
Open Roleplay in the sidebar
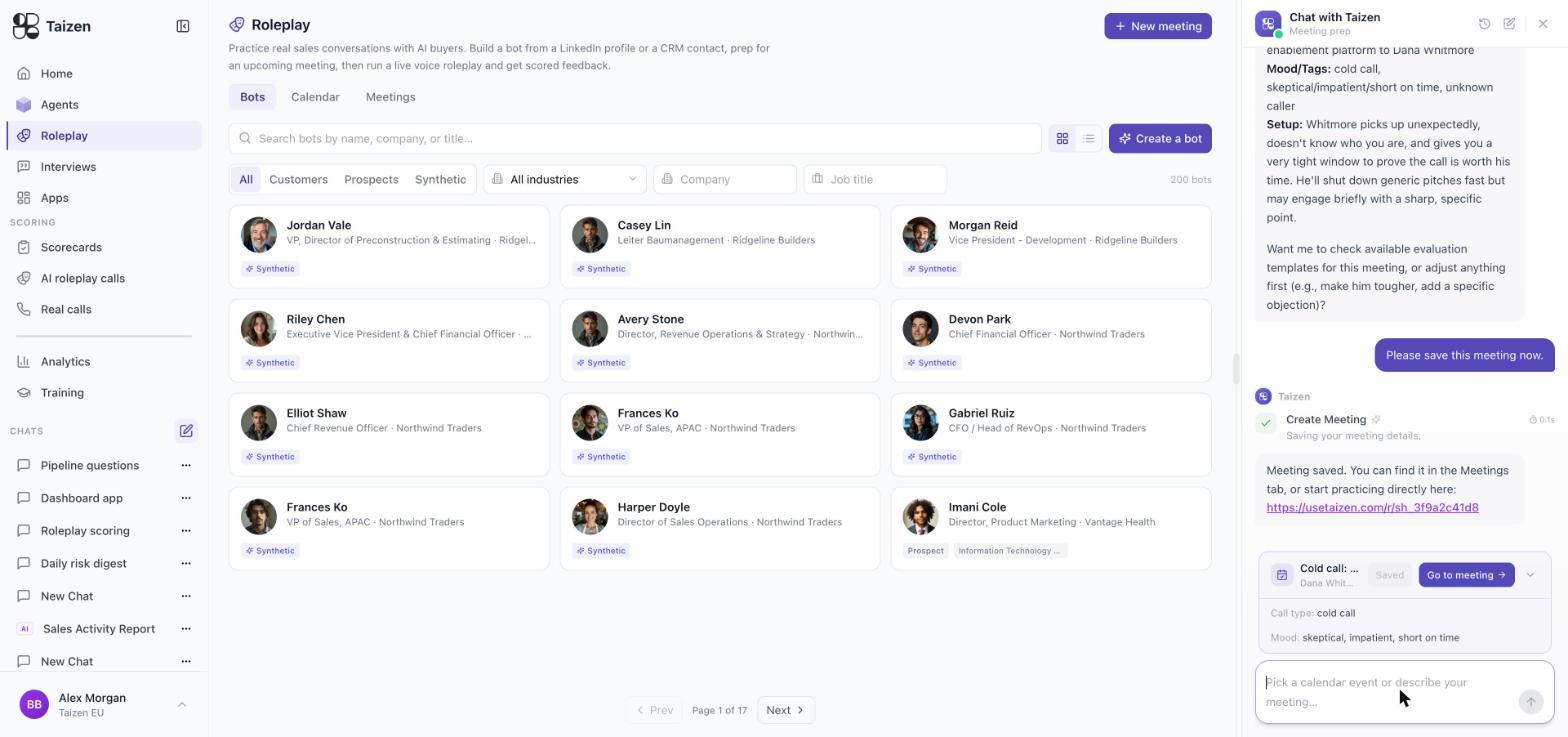pyautogui.click(x=104, y=136)
